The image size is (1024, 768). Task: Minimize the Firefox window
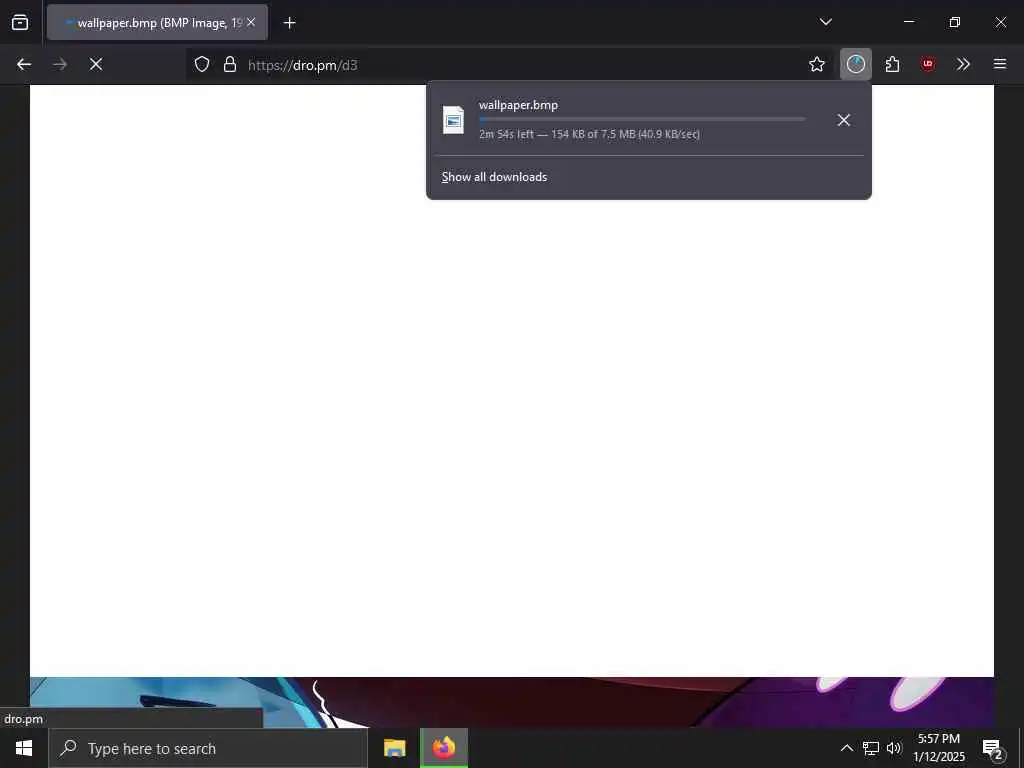click(908, 22)
